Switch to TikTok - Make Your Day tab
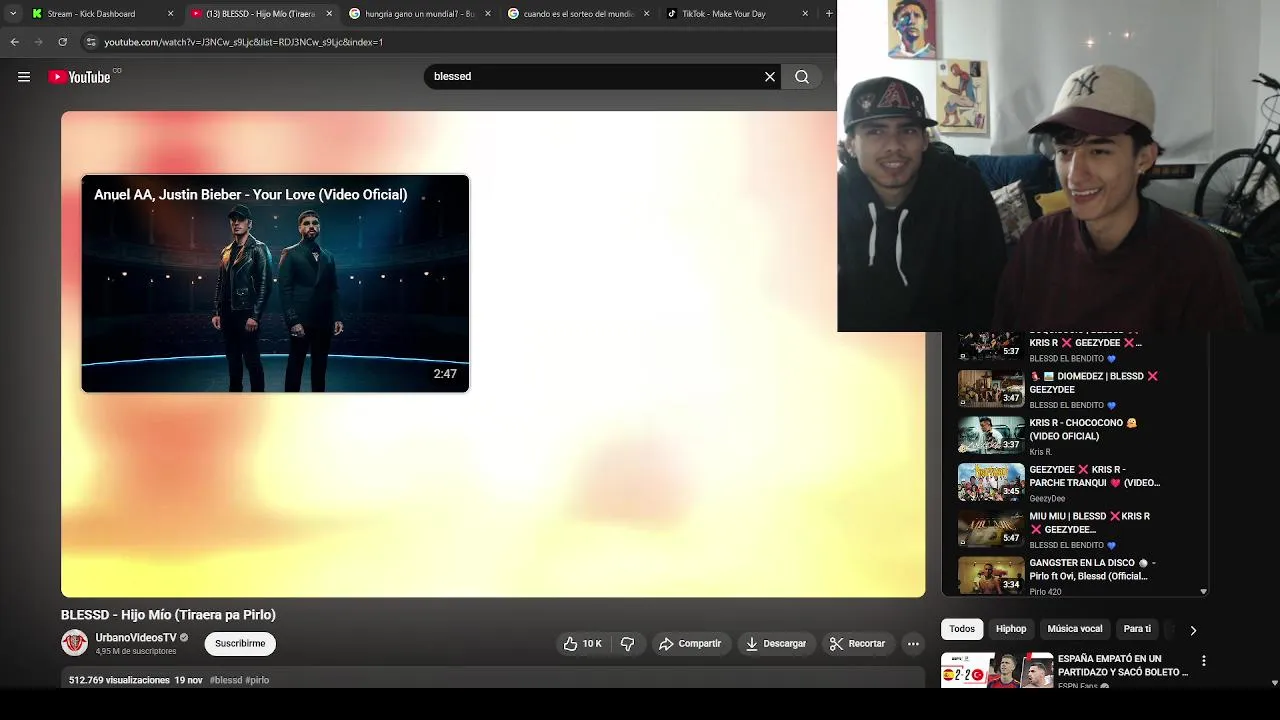The height and width of the screenshot is (720, 1280). click(x=738, y=14)
